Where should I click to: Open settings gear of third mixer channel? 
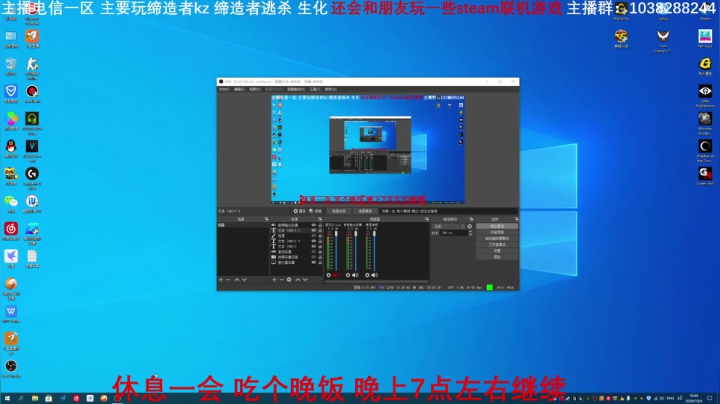click(367, 275)
